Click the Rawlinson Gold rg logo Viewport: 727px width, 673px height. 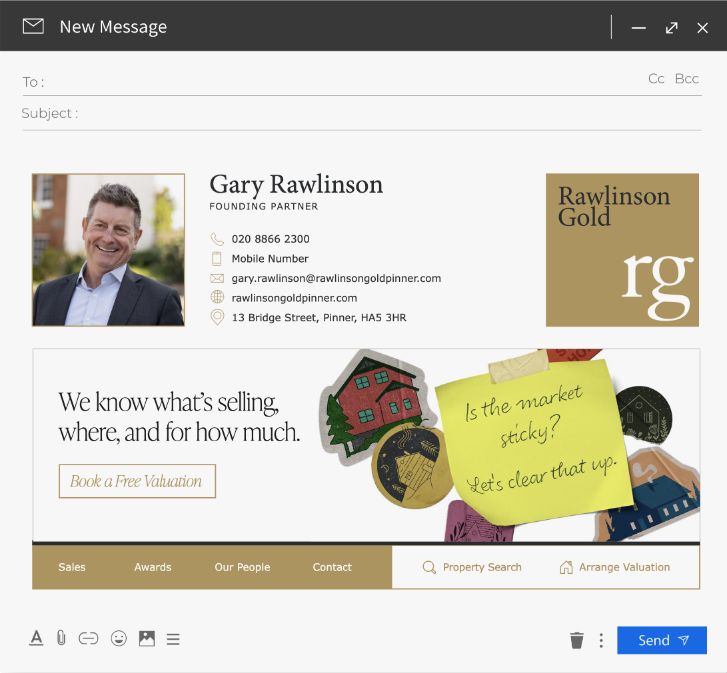(x=622, y=250)
